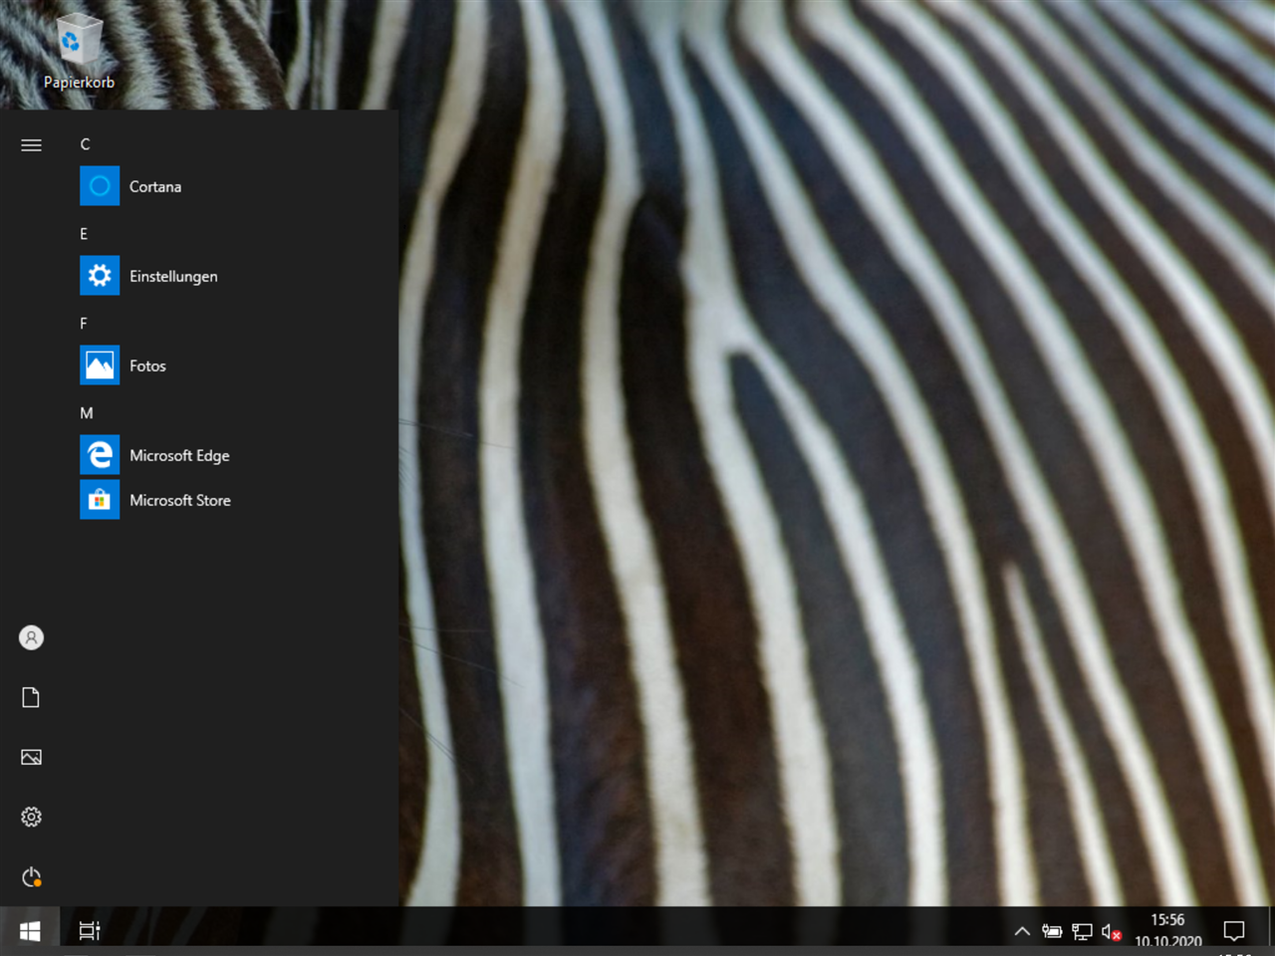Open the Cortana label entry

155,187
